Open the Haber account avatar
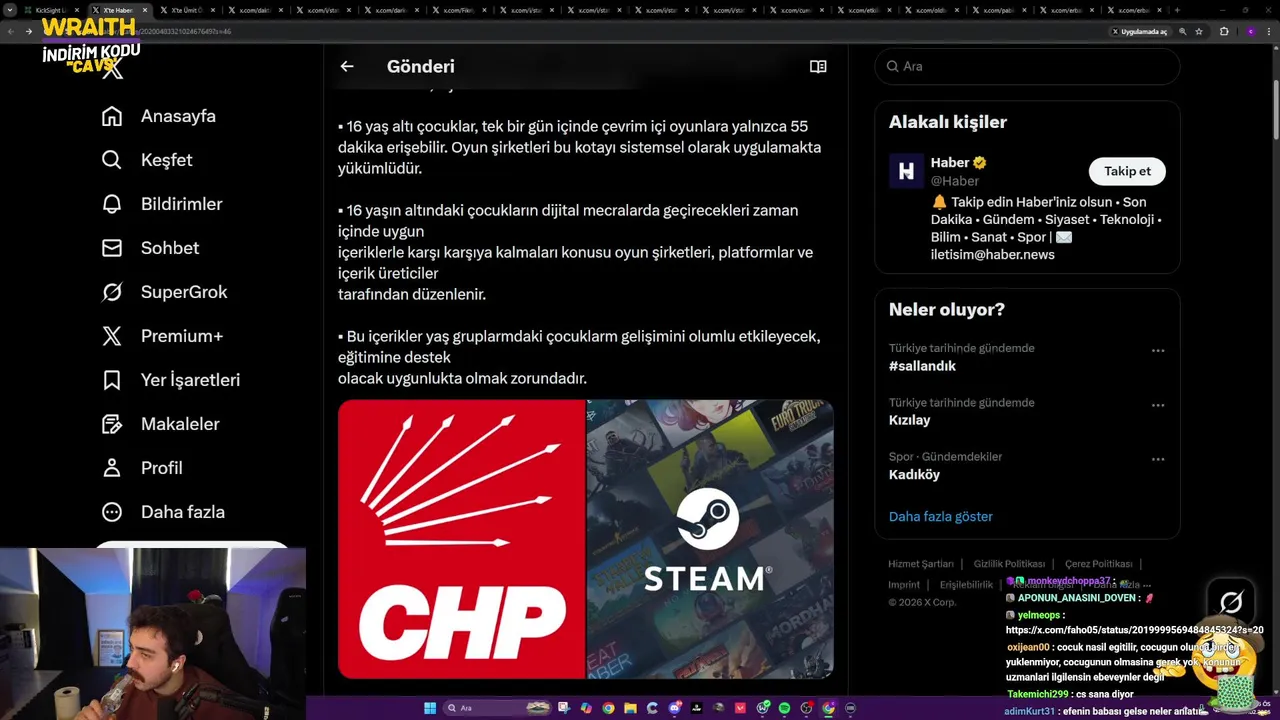This screenshot has height=720, width=1280. [906, 171]
